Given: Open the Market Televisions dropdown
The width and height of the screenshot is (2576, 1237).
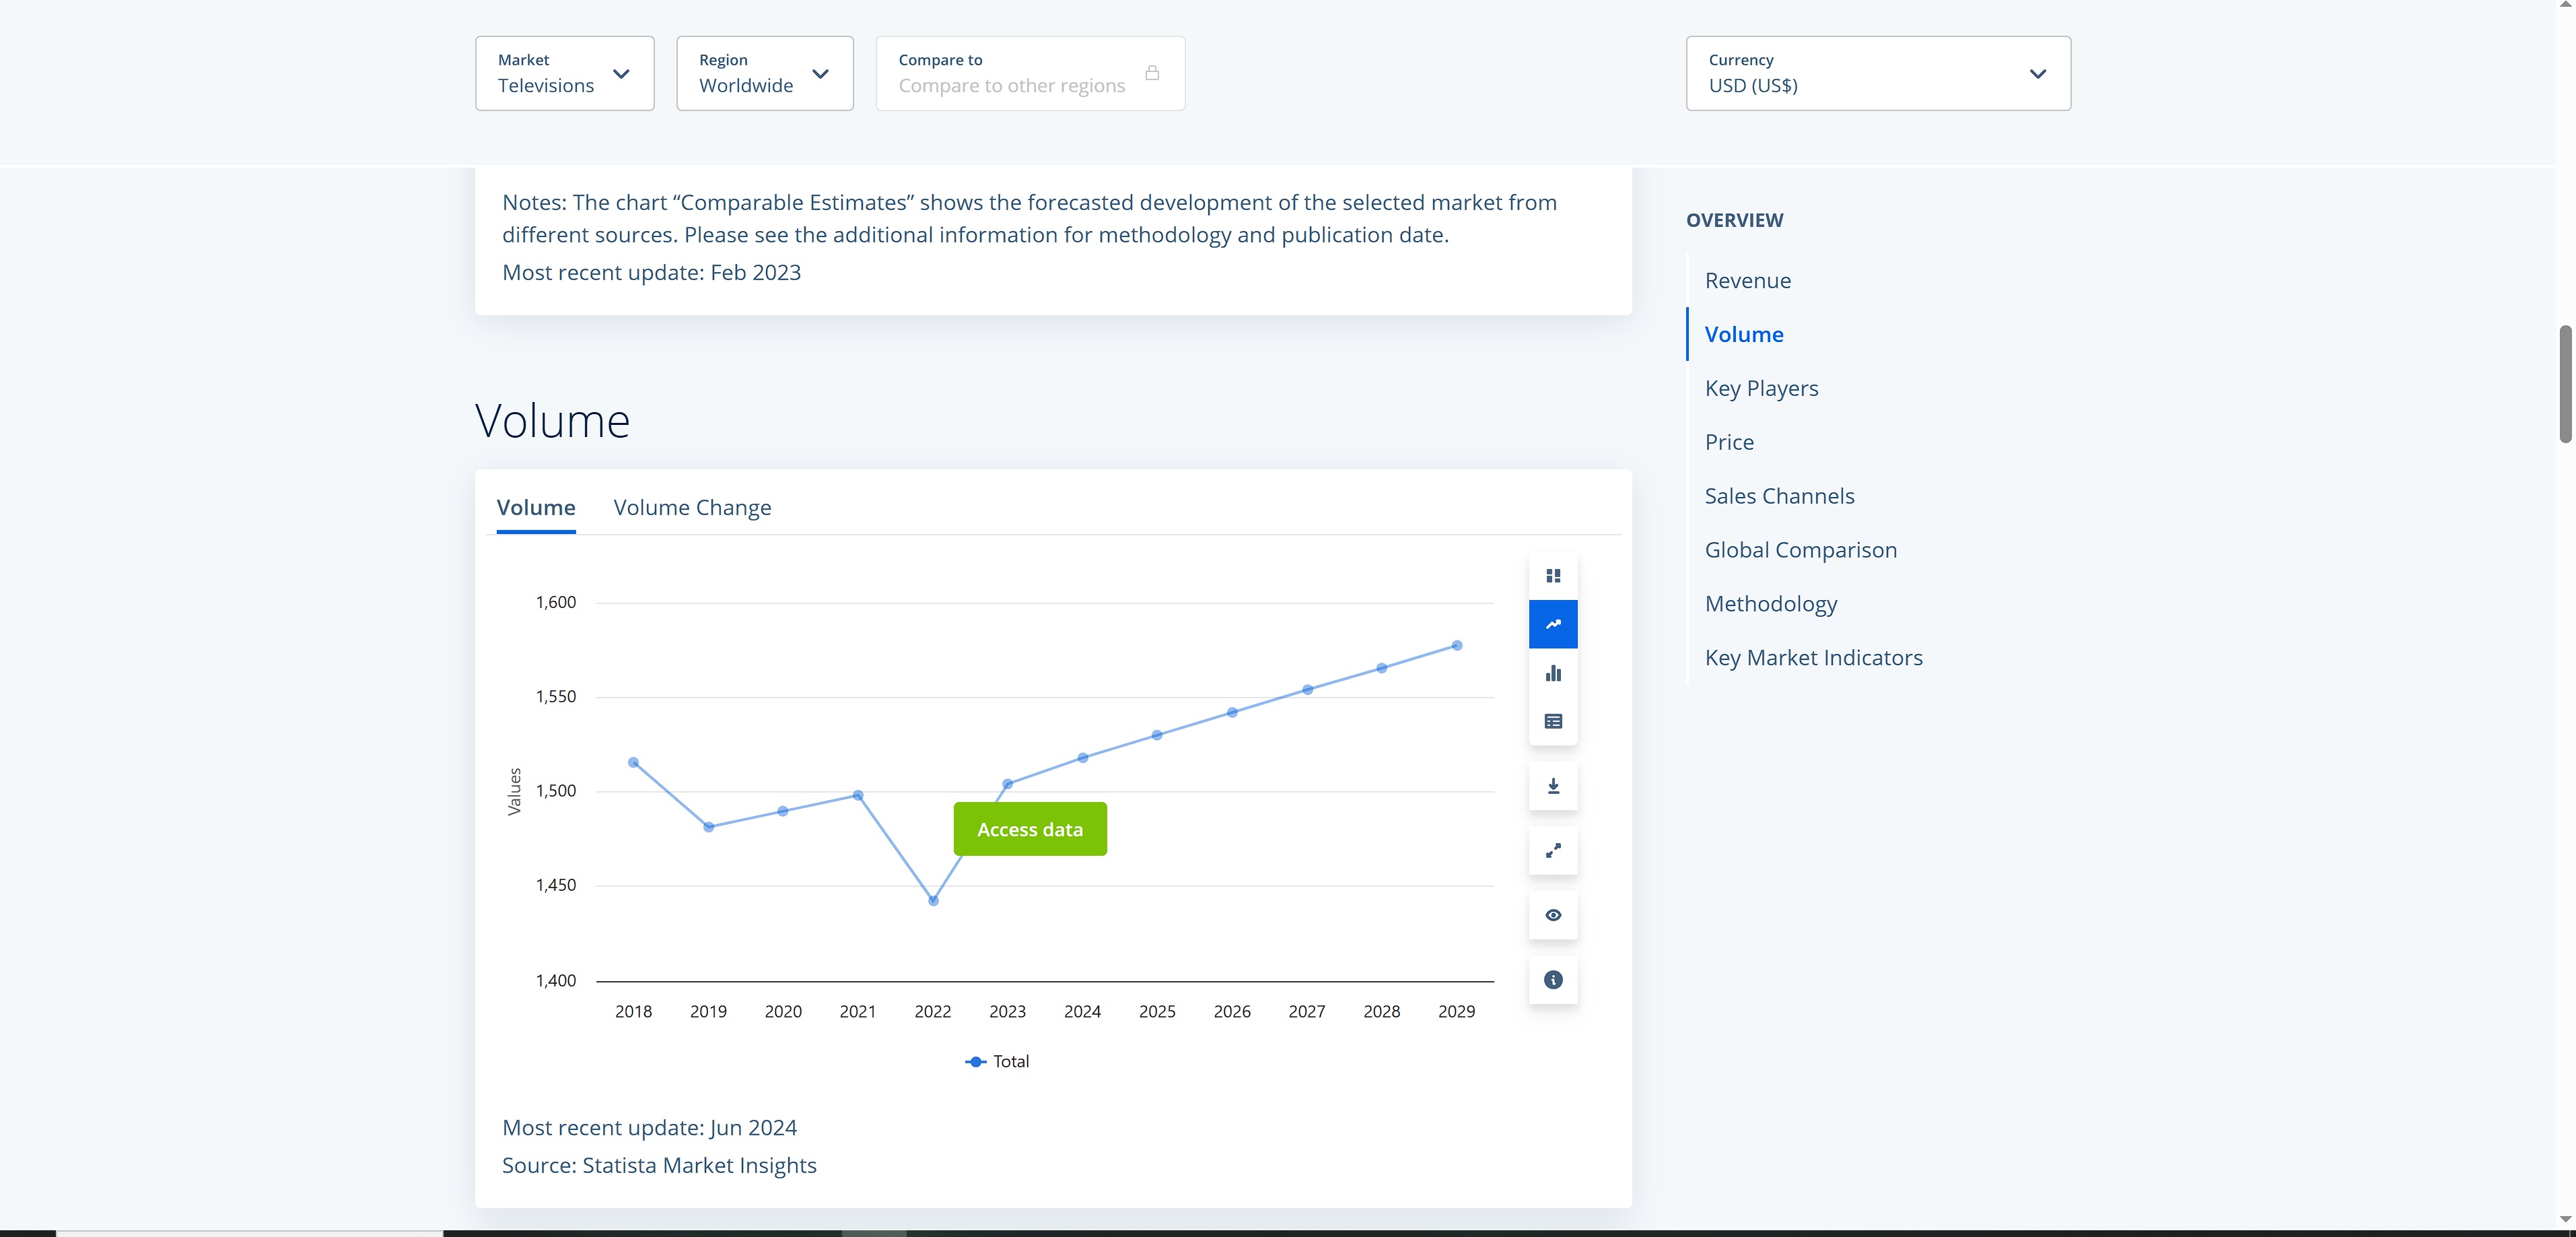Looking at the screenshot, I should point(564,73).
